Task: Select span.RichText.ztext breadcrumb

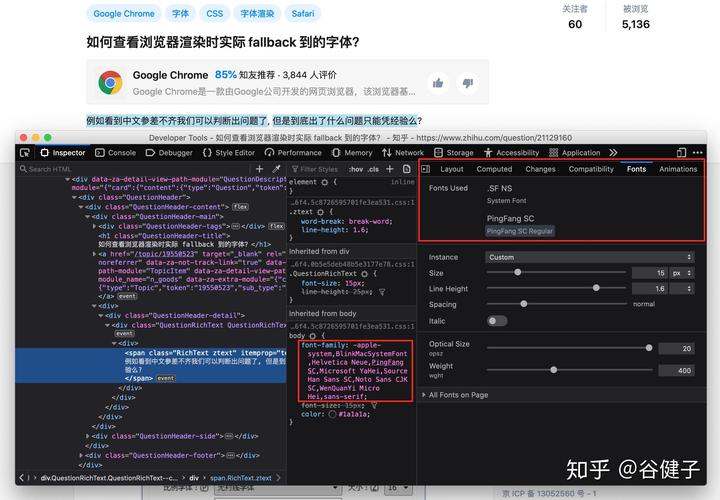Action: [241, 478]
